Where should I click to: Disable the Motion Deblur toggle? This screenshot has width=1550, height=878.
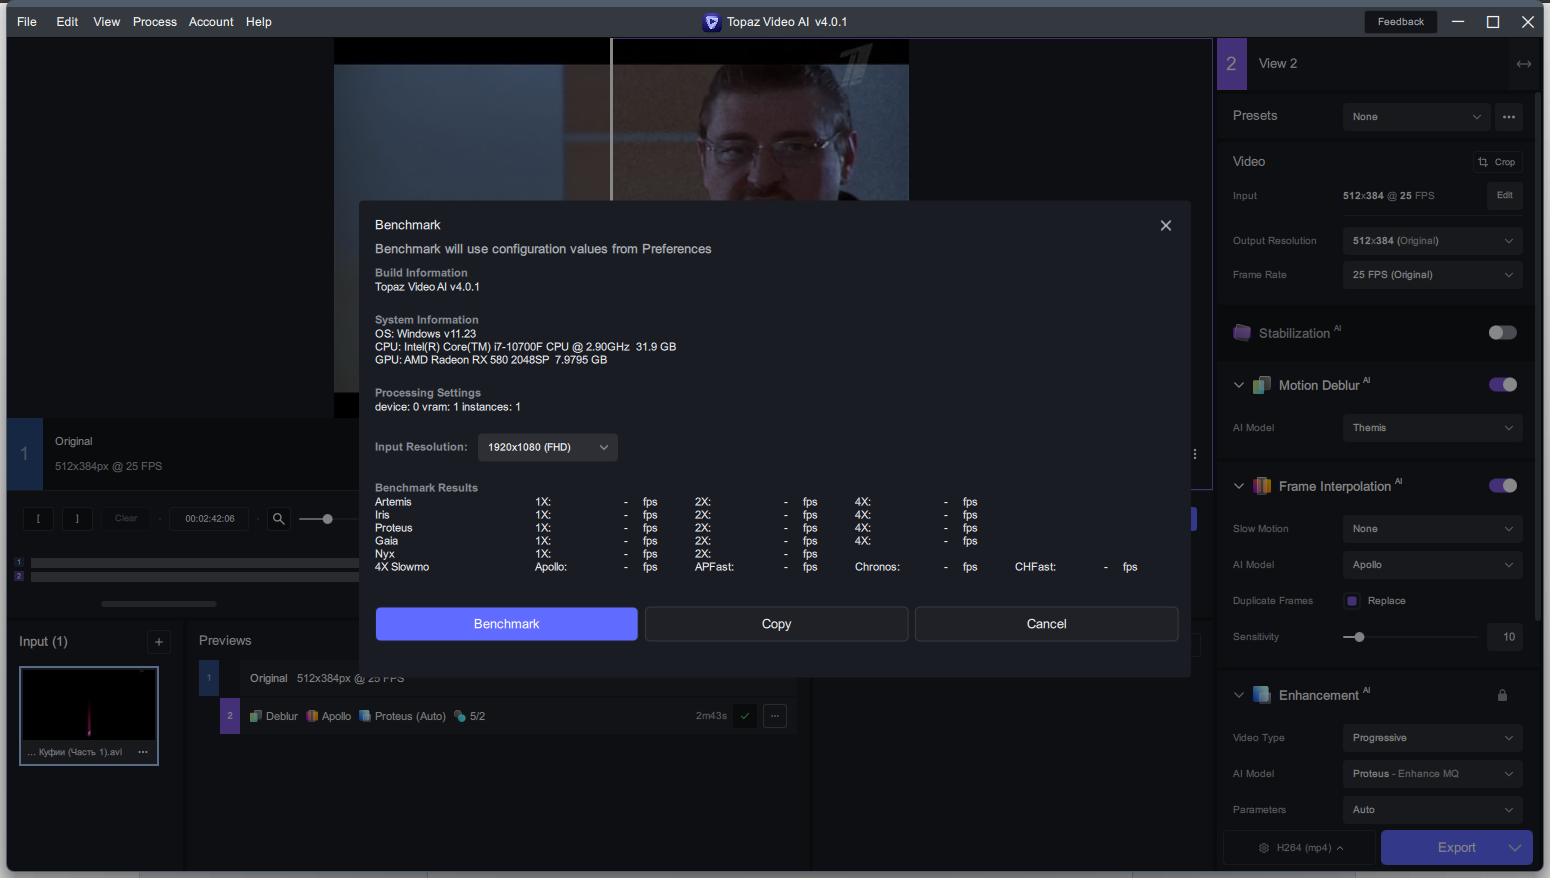(x=1502, y=385)
